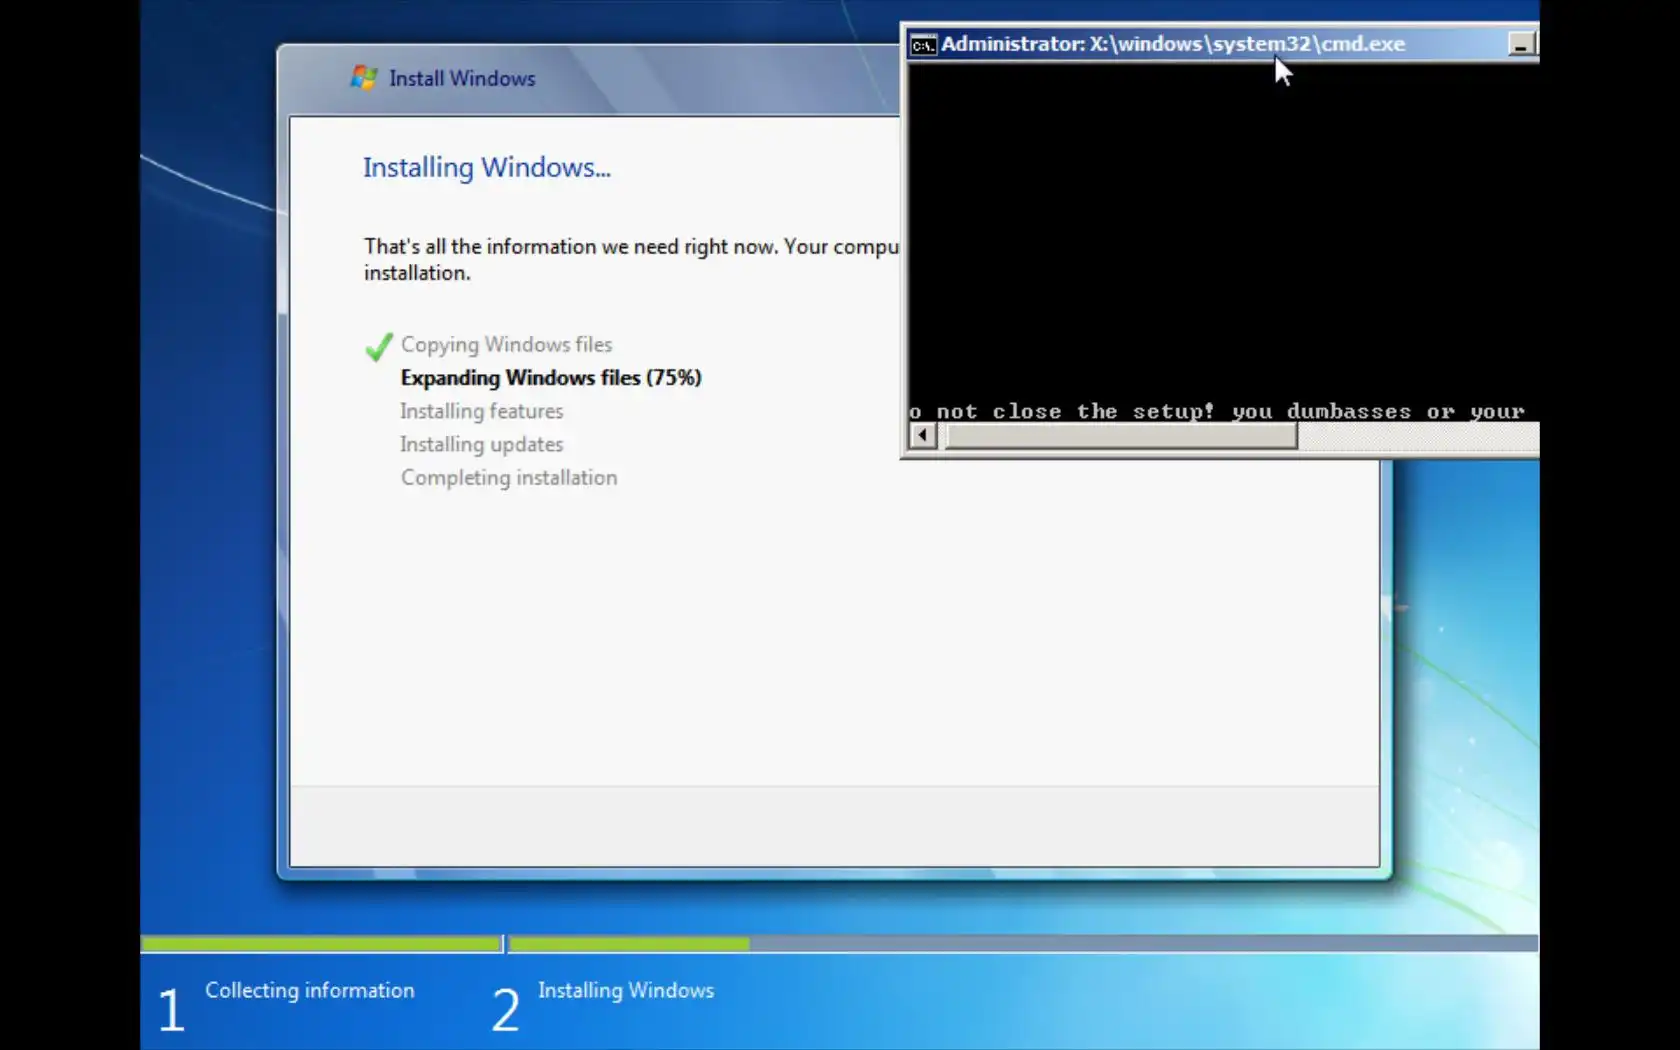
Task: Click the Collecting information progress bar
Action: [321, 943]
